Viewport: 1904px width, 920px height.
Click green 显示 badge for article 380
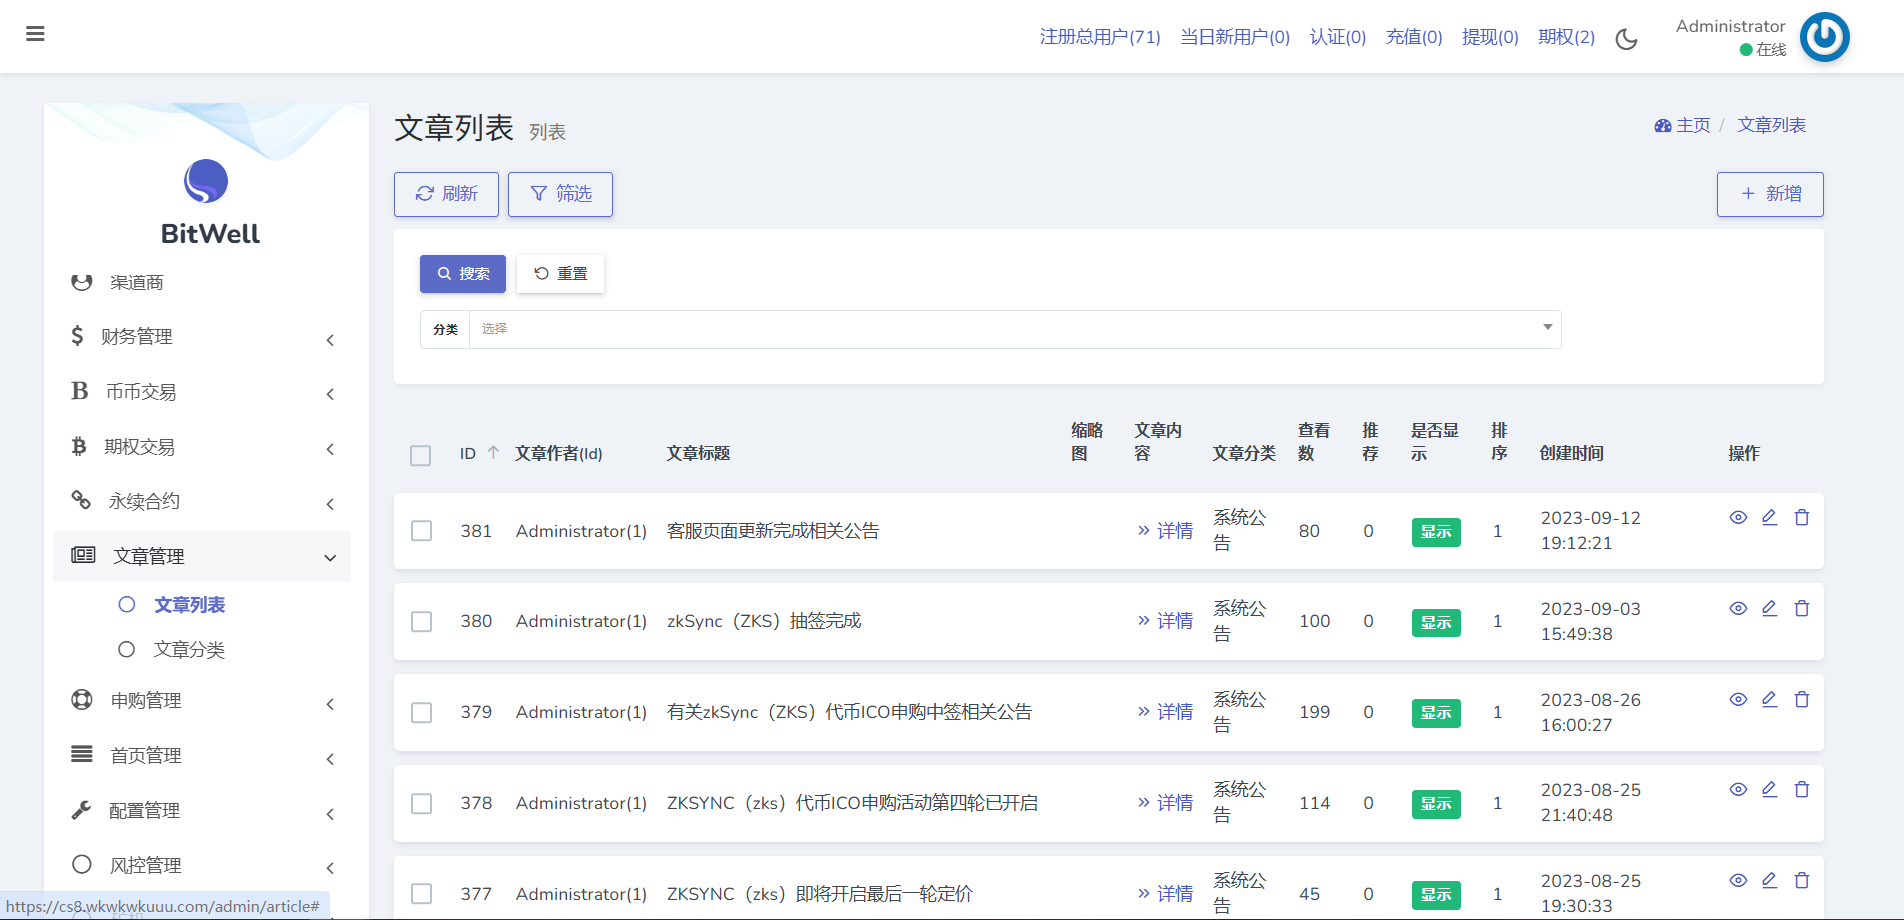1435,622
